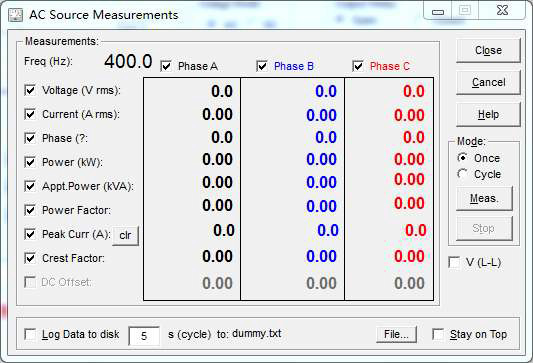Image resolution: width=533 pixels, height=363 pixels.
Task: Select the Once mode radio button
Action: coord(462,158)
